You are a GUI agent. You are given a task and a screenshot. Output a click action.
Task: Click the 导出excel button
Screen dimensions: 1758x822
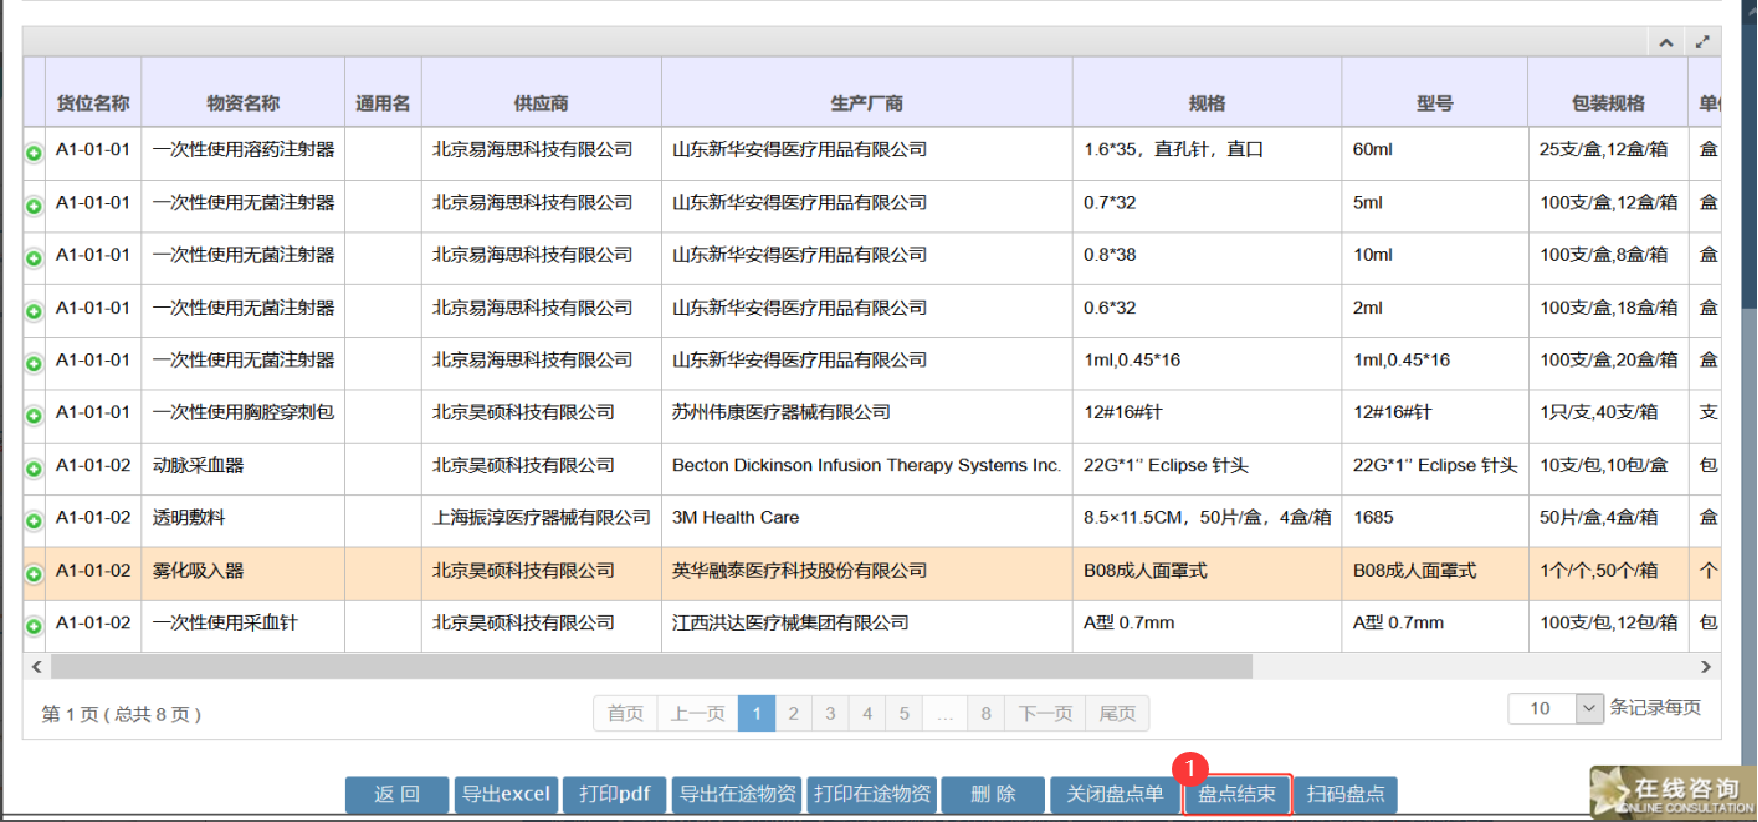click(506, 795)
